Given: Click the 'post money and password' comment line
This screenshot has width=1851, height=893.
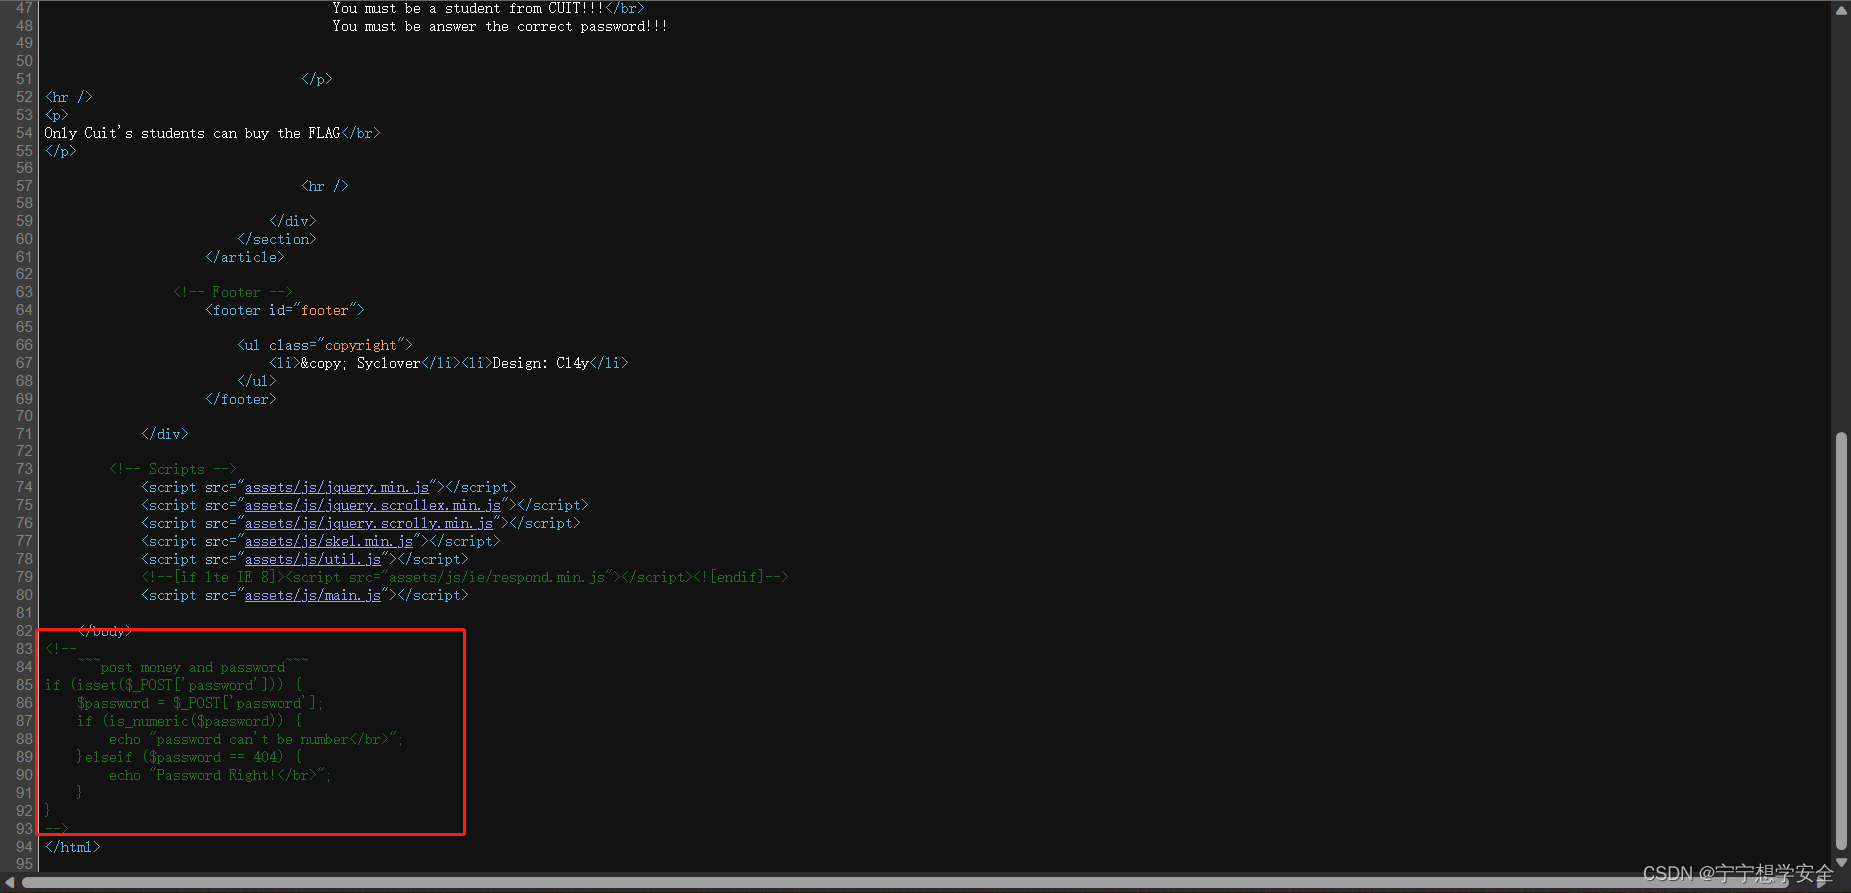Looking at the screenshot, I should pos(193,667).
